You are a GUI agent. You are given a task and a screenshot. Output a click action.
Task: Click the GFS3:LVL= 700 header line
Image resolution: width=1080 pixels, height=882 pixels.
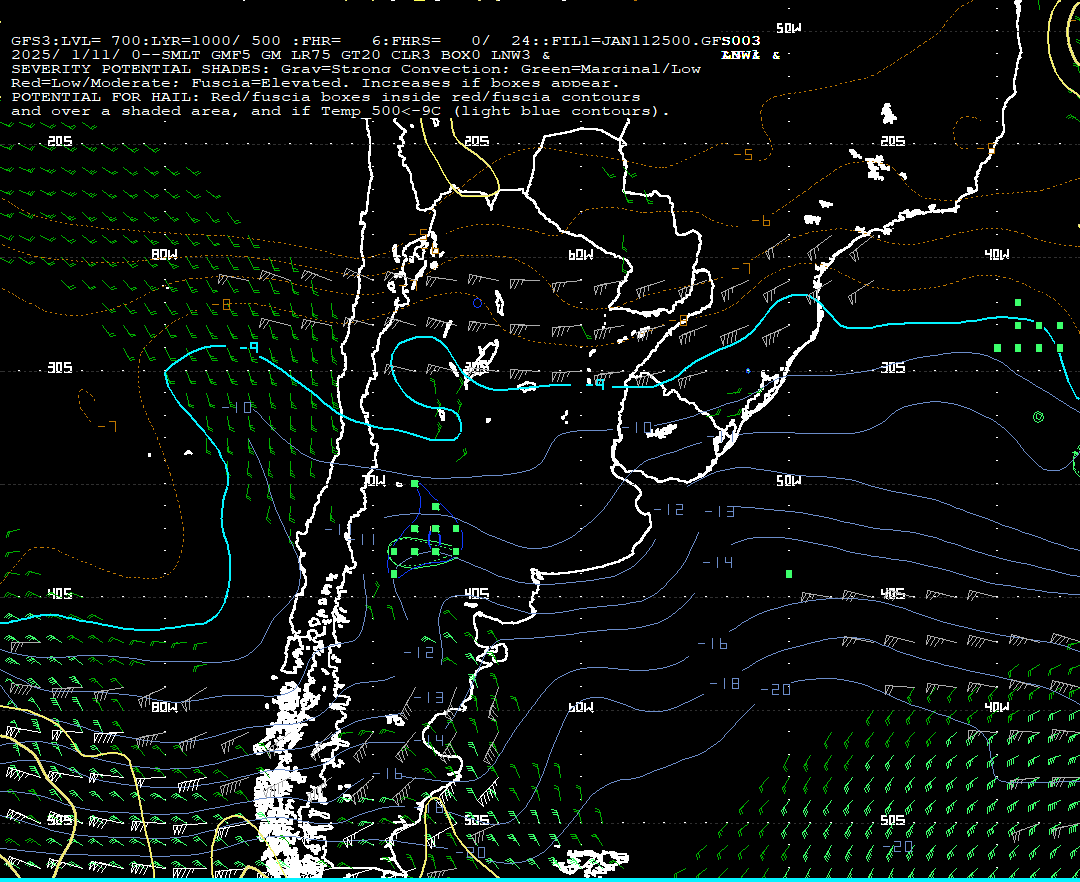click(386, 41)
